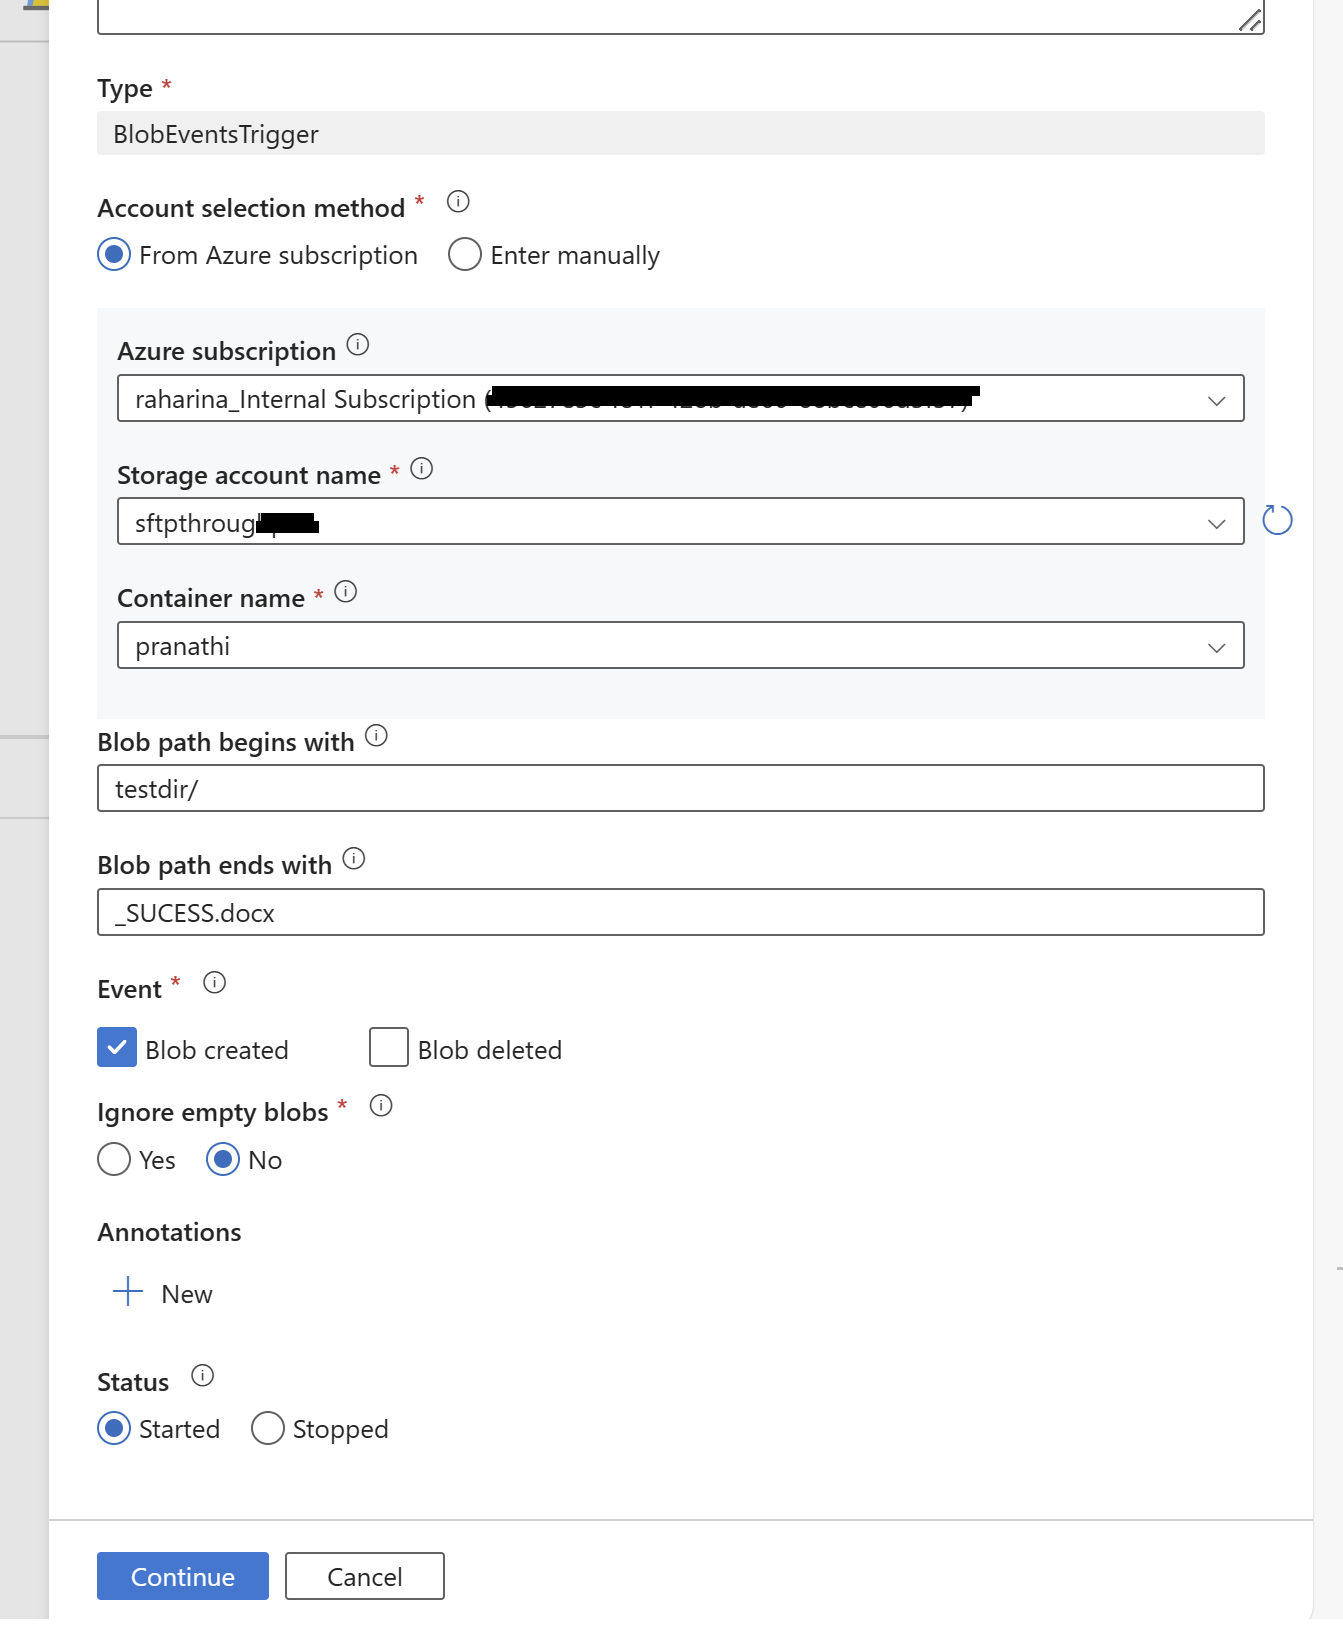Viewport: 1343px width, 1641px height.
Task: Set Status to Stopped
Action: pos(268,1428)
